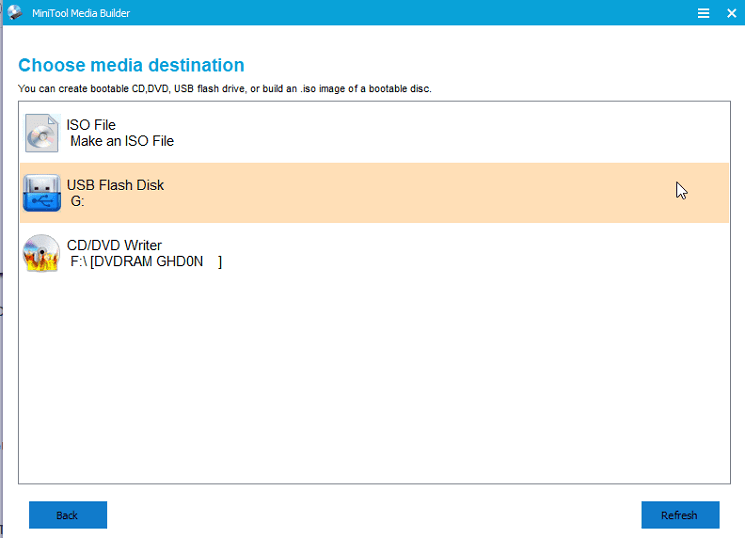Open the hamburger menu in title bar
745x538 pixels.
coord(703,13)
